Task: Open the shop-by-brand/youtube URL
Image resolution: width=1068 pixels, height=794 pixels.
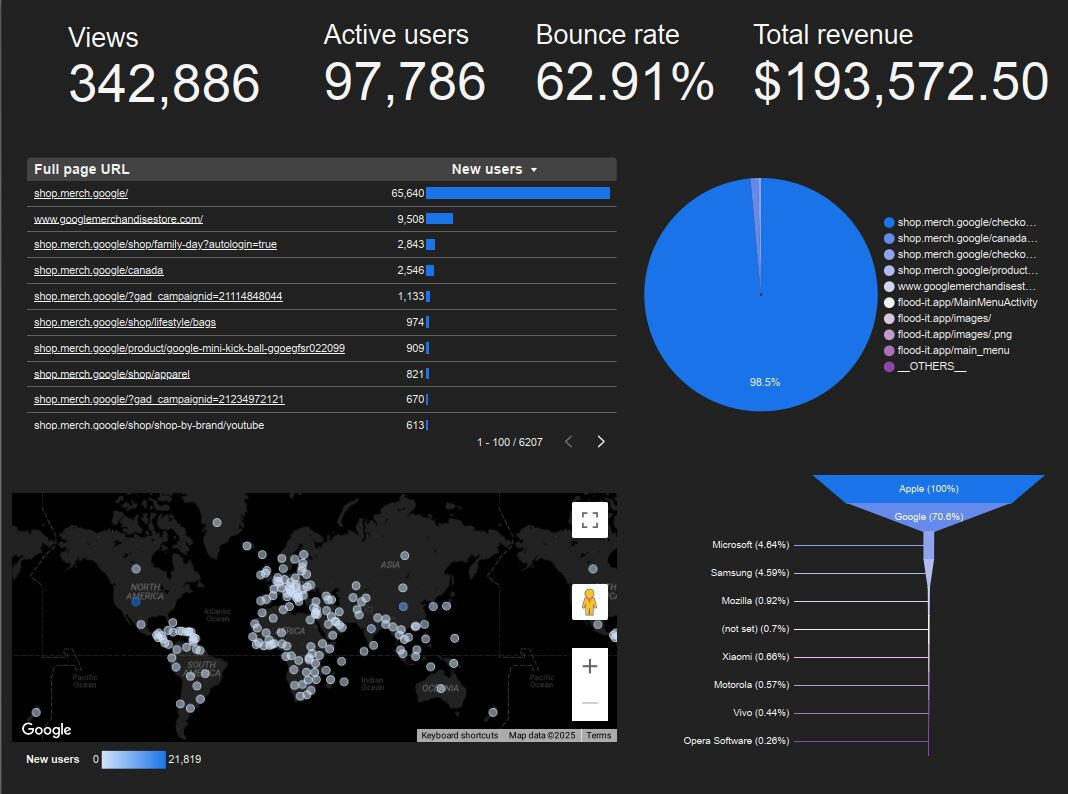Action: pos(149,425)
